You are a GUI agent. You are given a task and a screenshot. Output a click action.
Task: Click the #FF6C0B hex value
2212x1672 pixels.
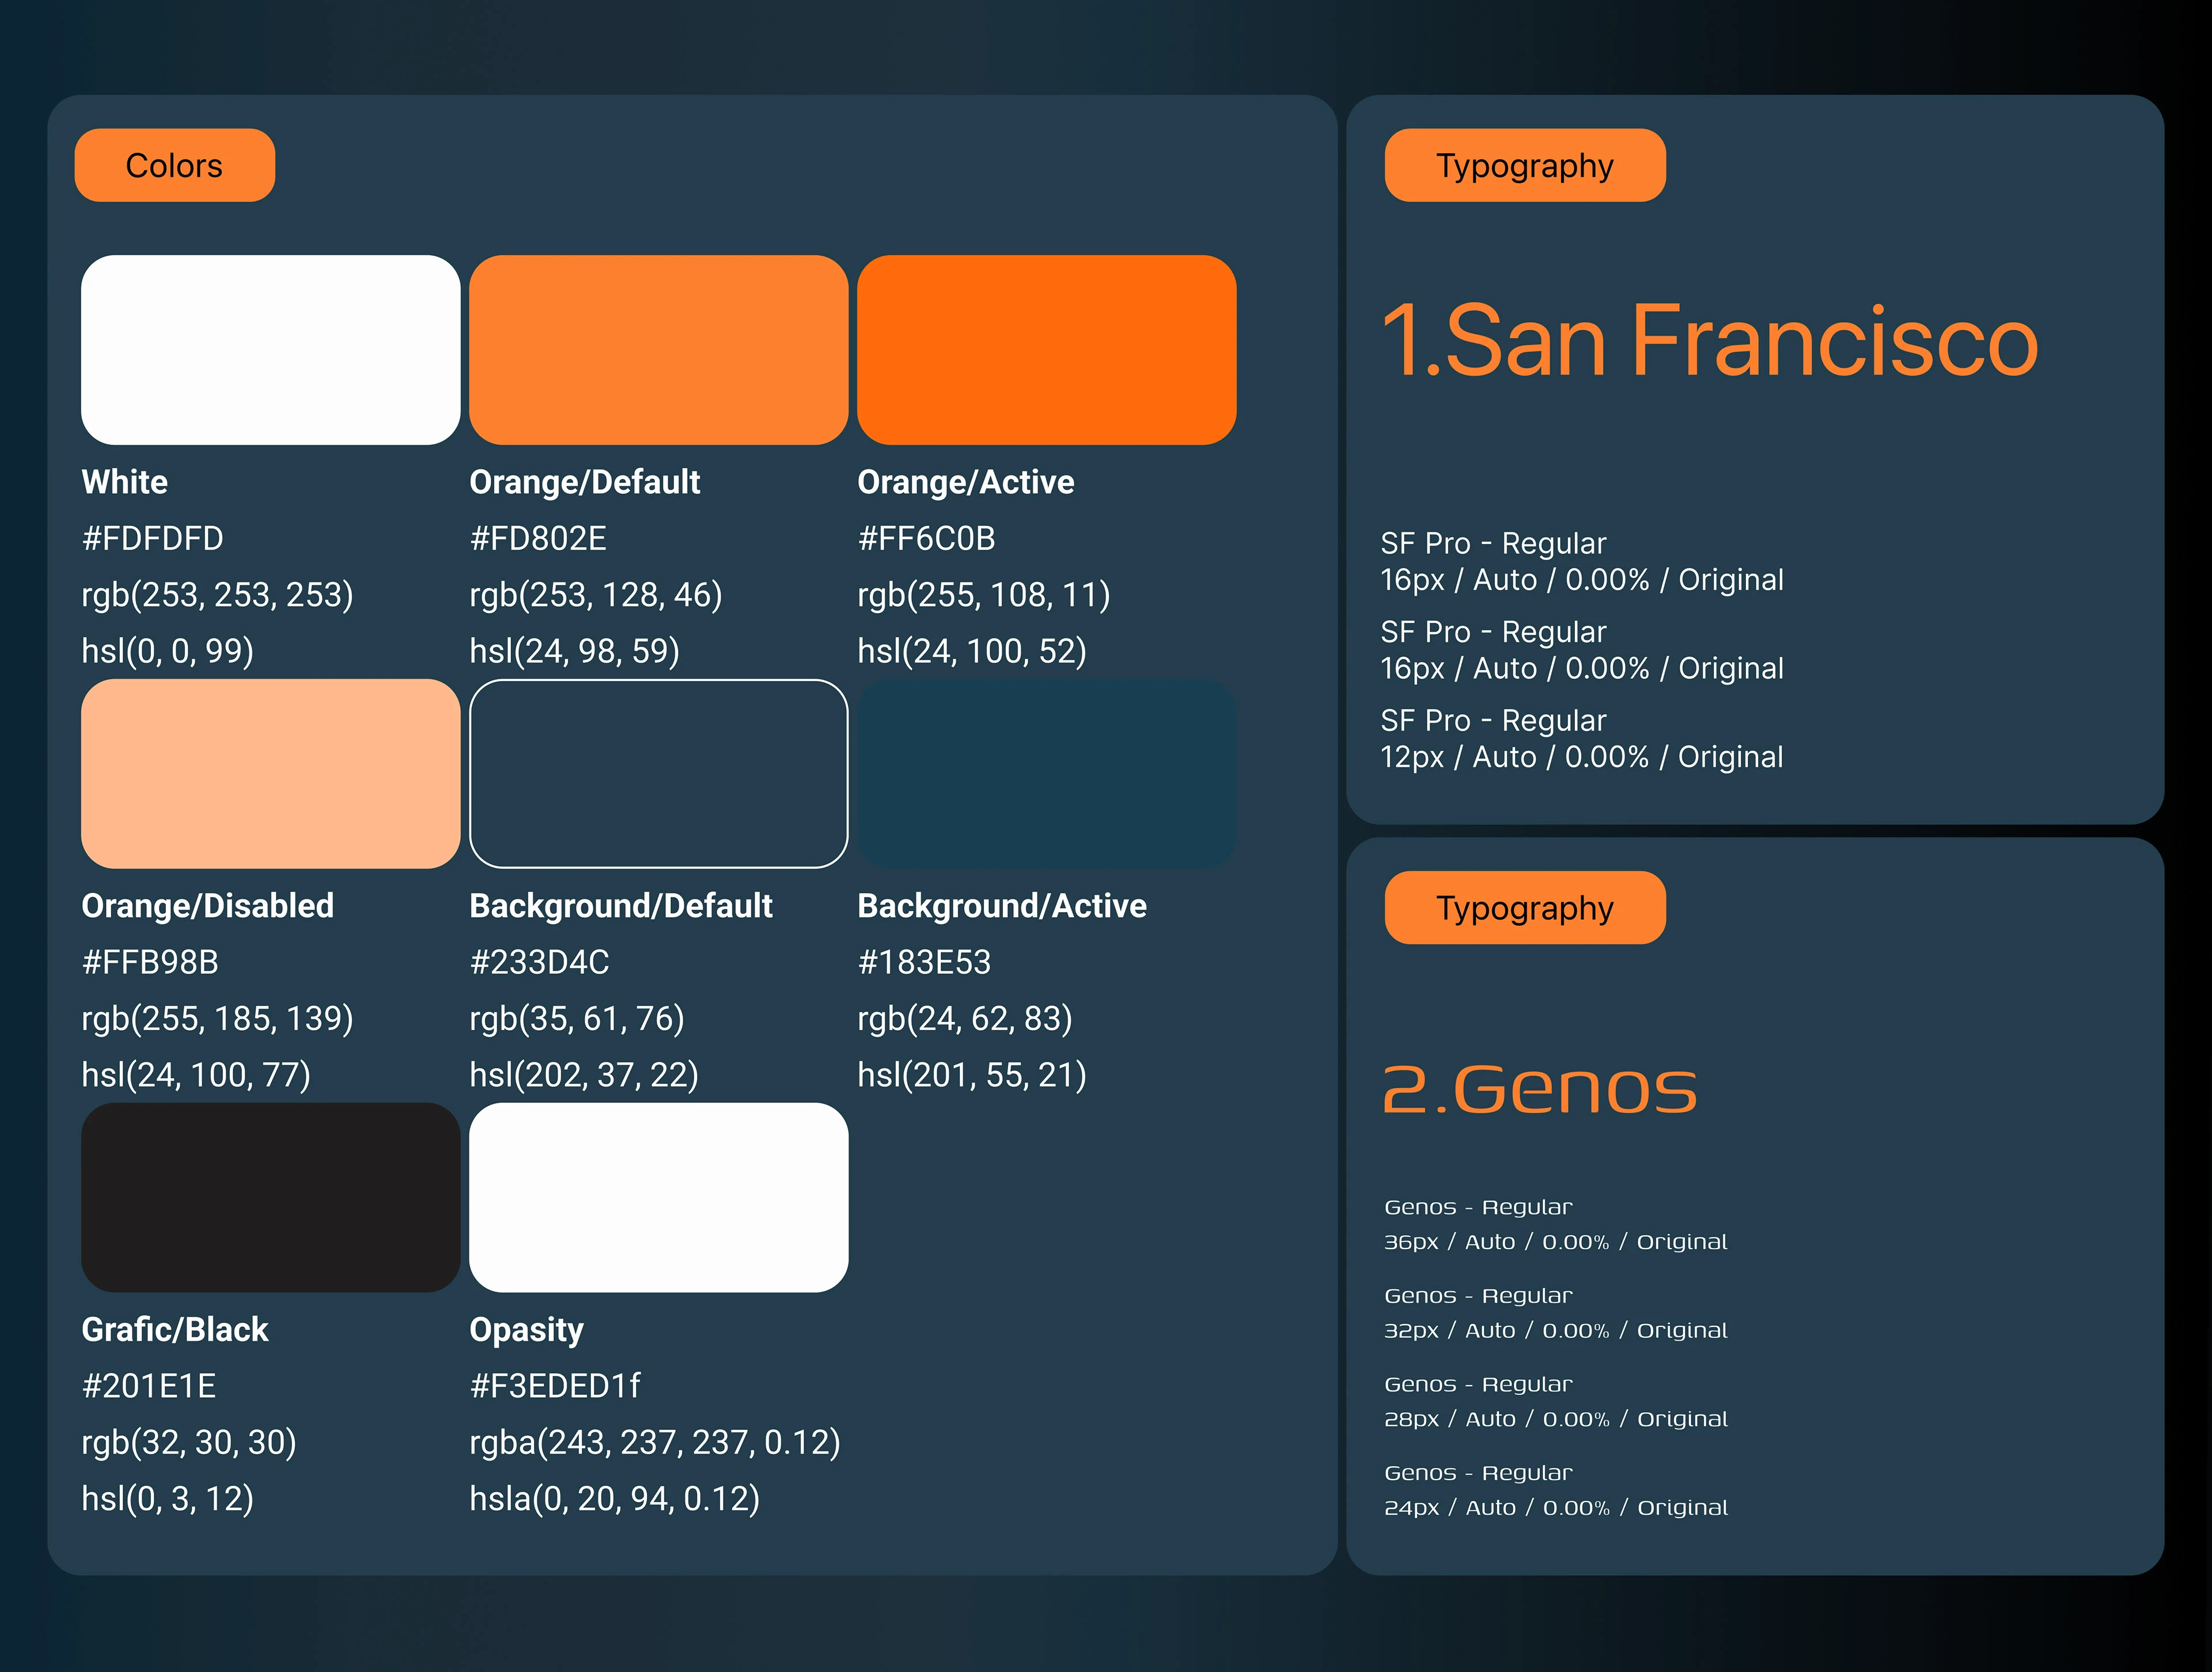pyautogui.click(x=926, y=538)
